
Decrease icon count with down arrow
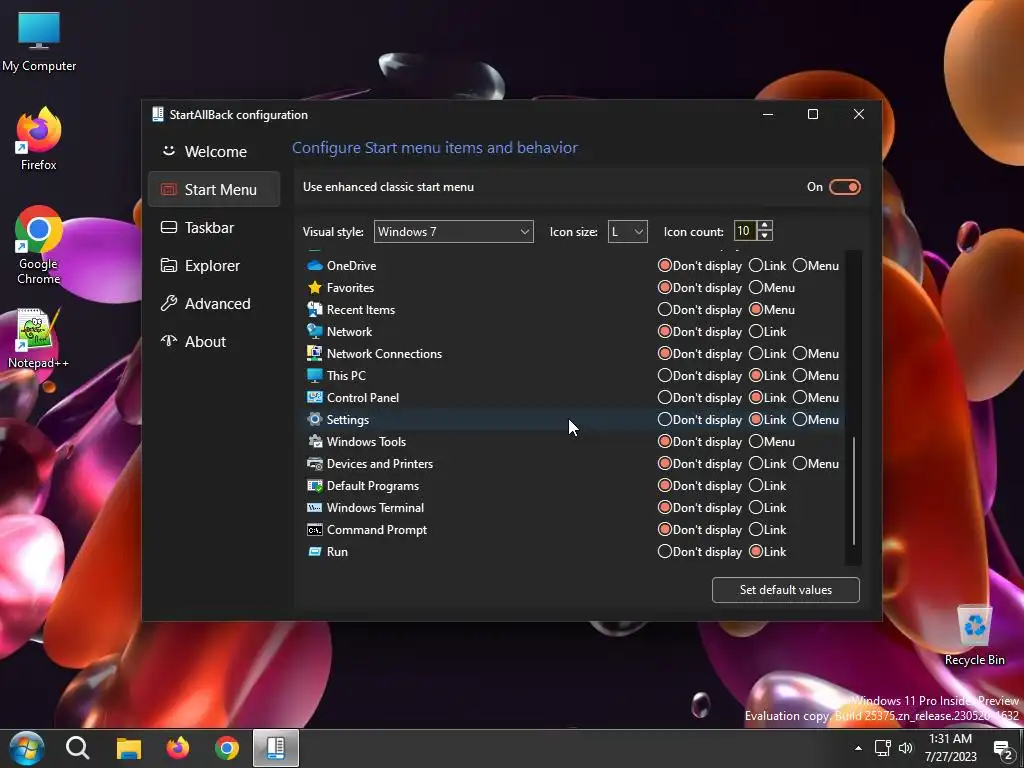coord(765,236)
